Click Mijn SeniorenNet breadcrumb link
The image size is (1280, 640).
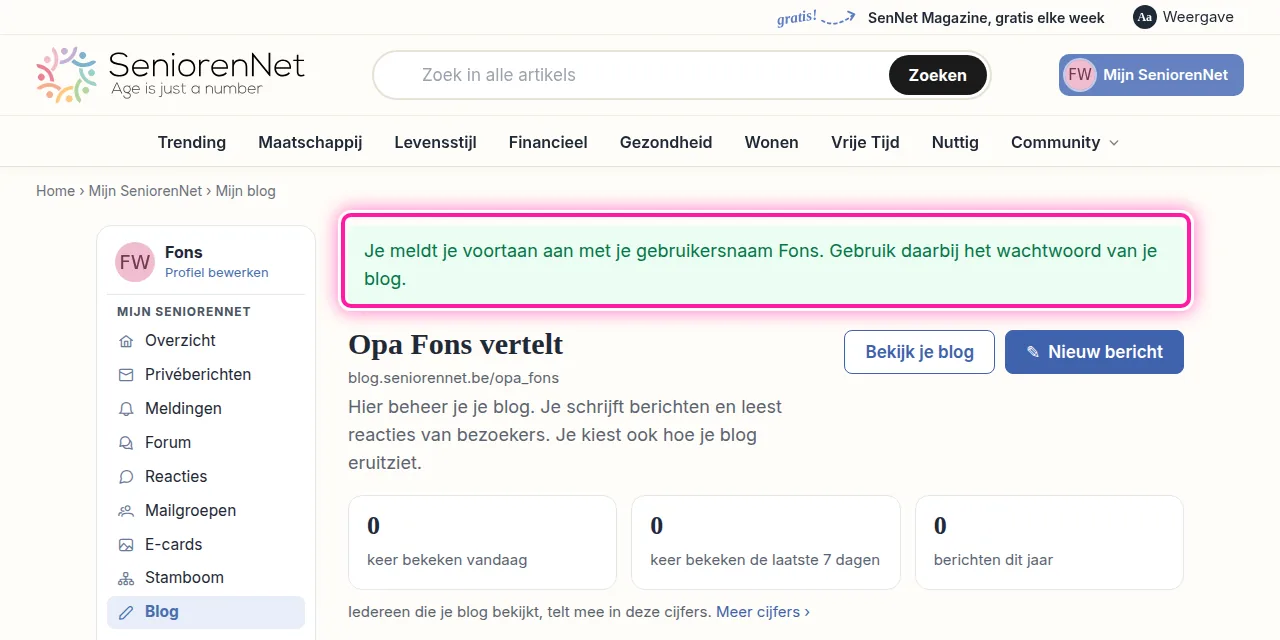(x=145, y=190)
